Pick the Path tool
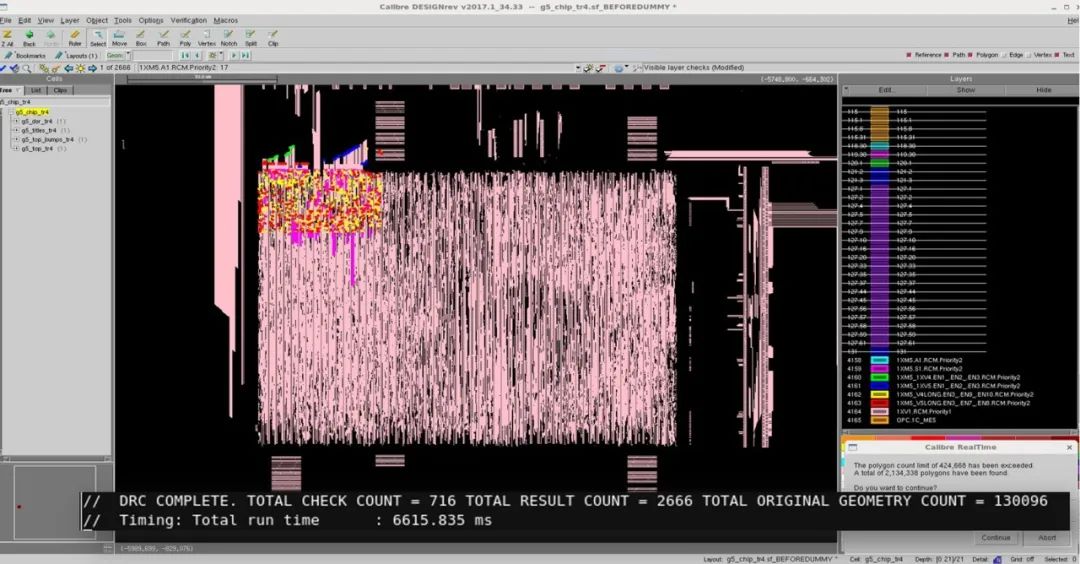This screenshot has height=564, width=1080. coord(163,37)
